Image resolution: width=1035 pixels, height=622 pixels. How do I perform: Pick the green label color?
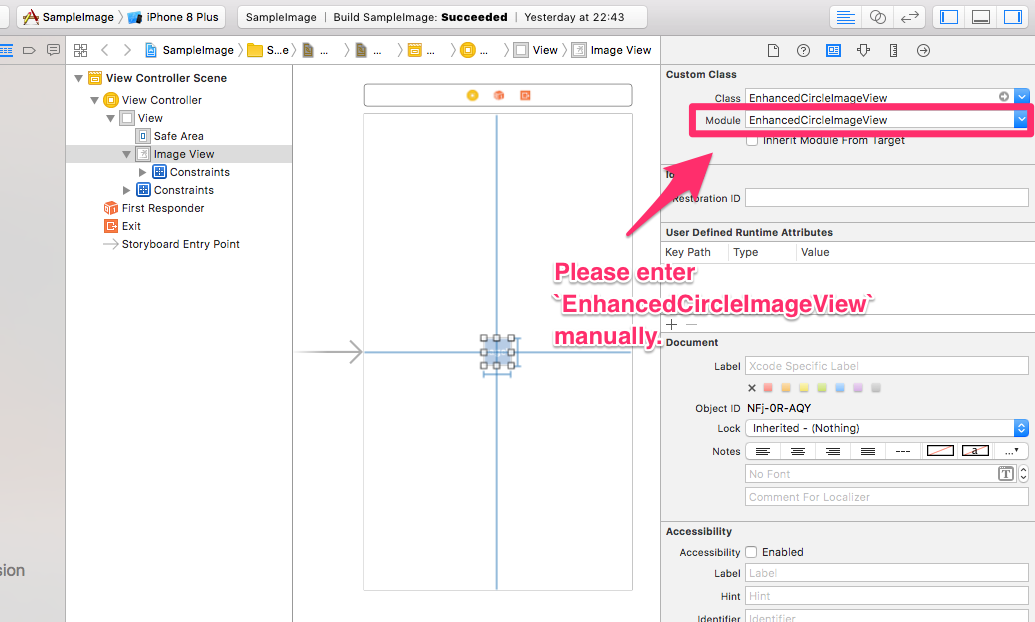822,388
